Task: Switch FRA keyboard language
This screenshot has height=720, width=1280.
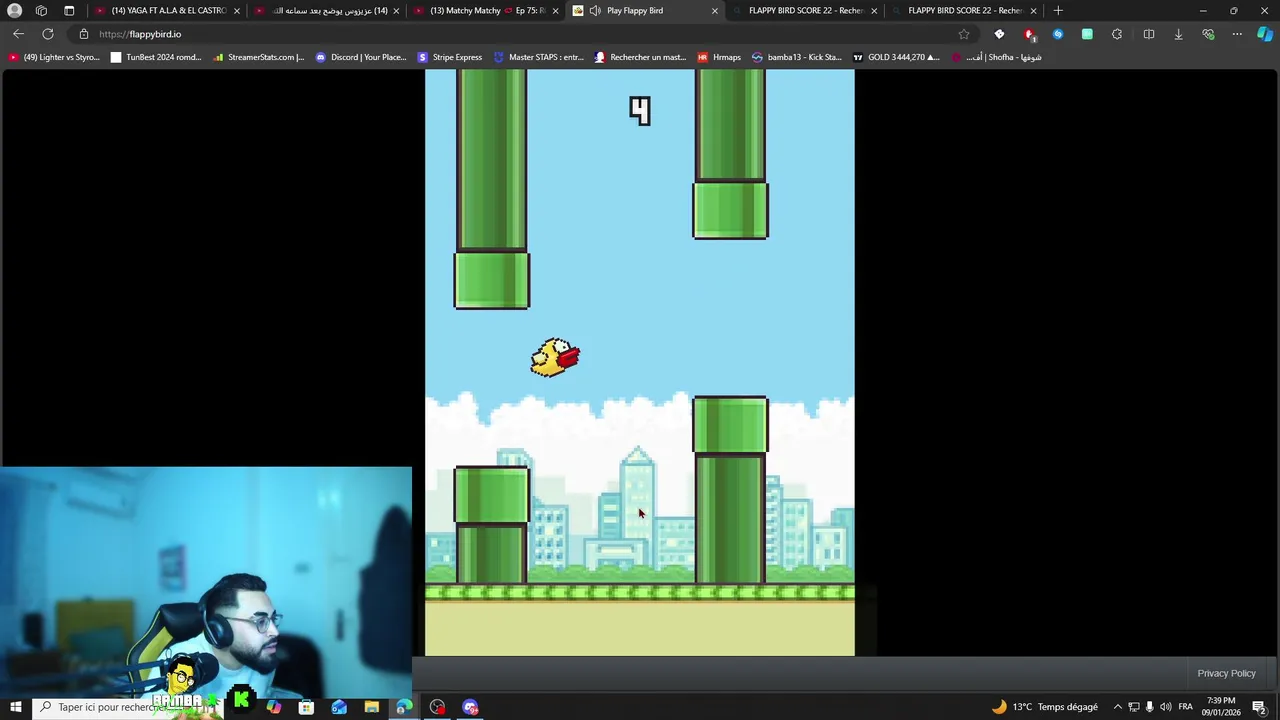Action: click(x=1186, y=707)
